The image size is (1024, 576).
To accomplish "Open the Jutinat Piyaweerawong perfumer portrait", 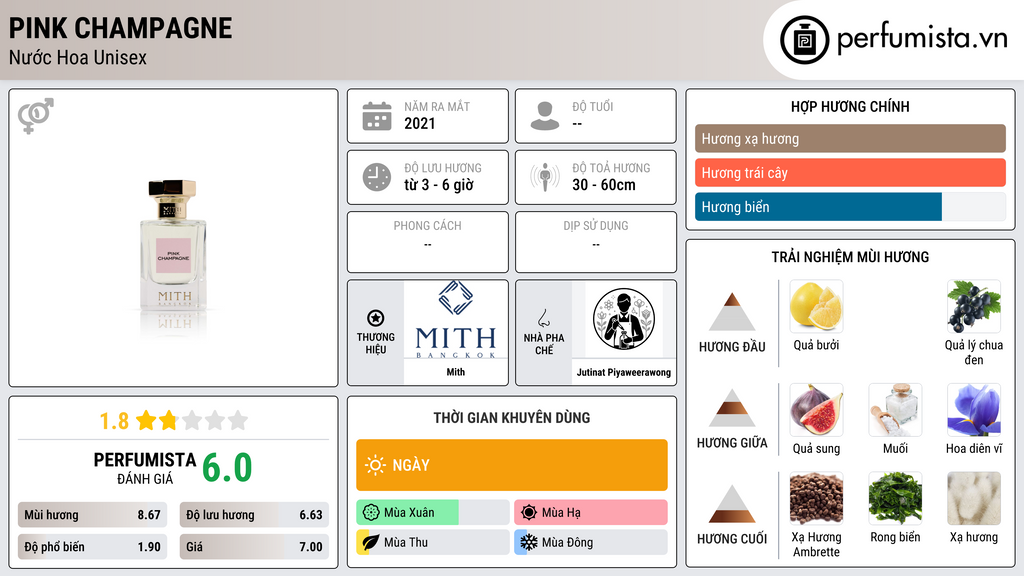I will tap(624, 320).
